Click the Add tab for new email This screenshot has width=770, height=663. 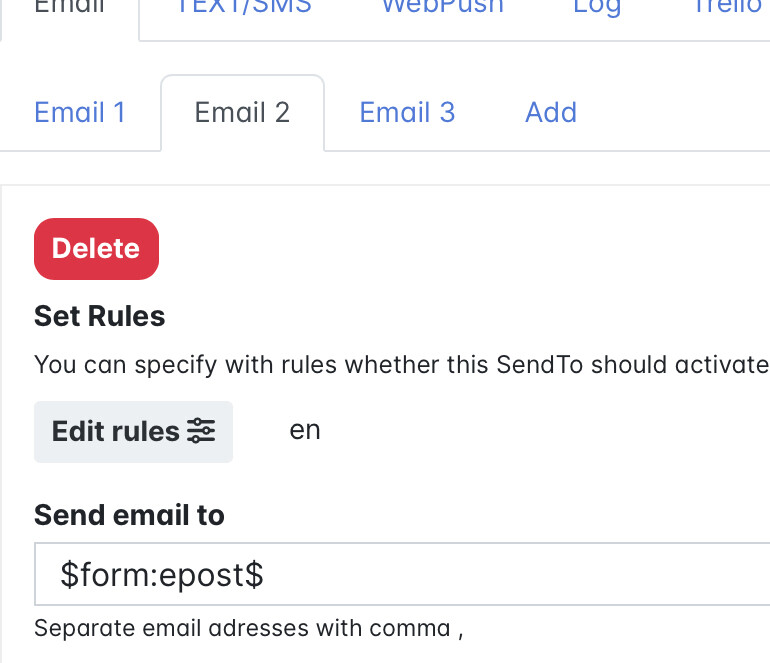[x=551, y=112]
